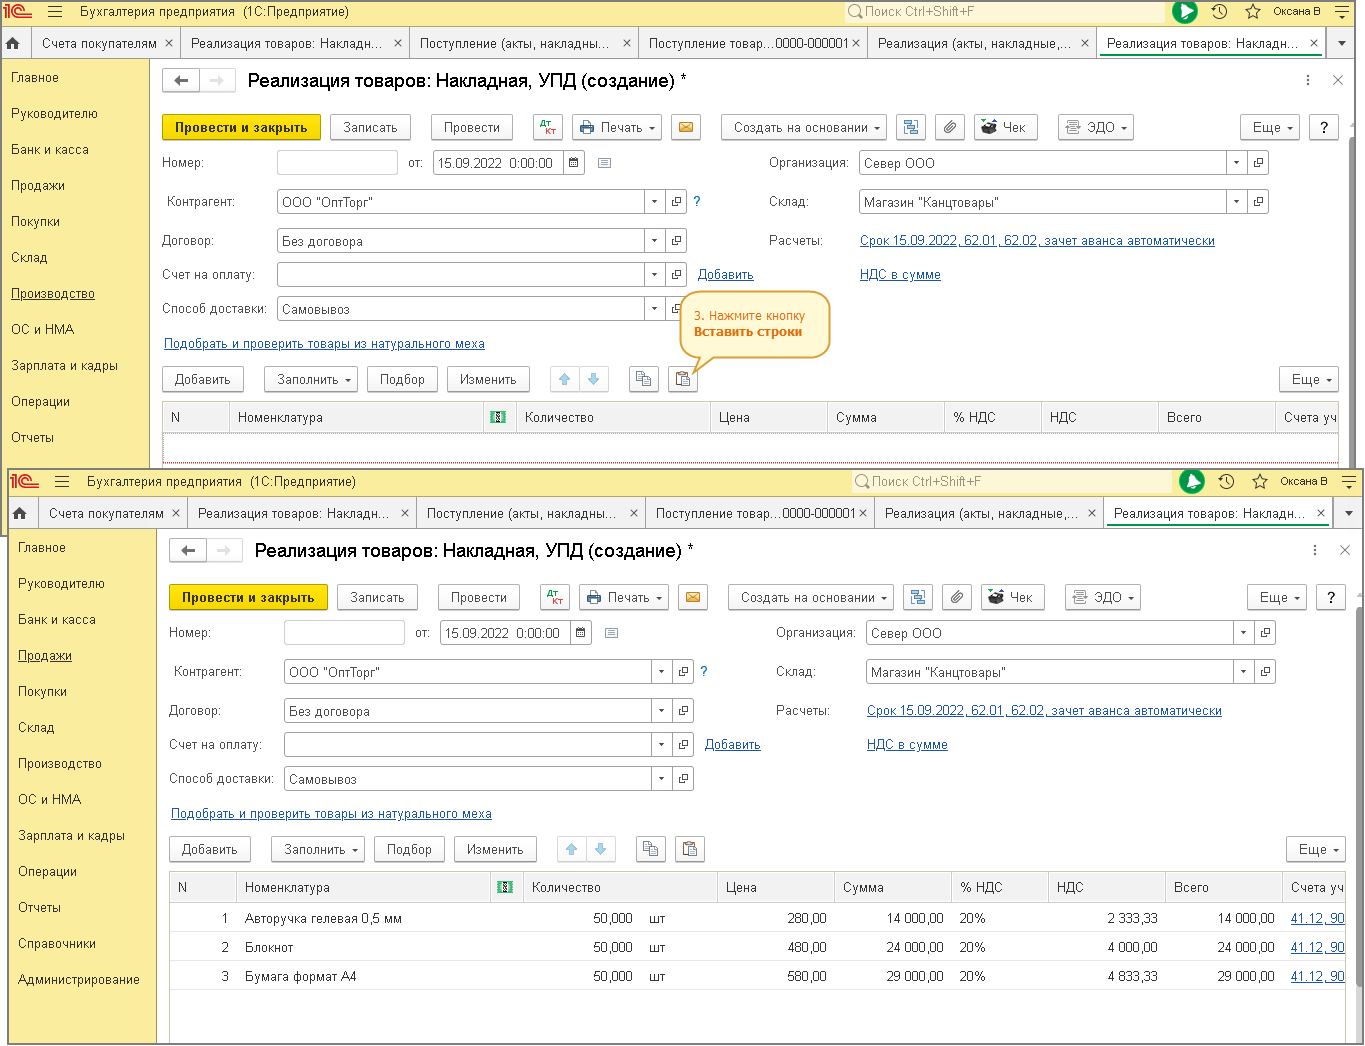This screenshot has width=1365, height=1046.
Task: Focus the search field in lower window header
Action: point(1012,482)
